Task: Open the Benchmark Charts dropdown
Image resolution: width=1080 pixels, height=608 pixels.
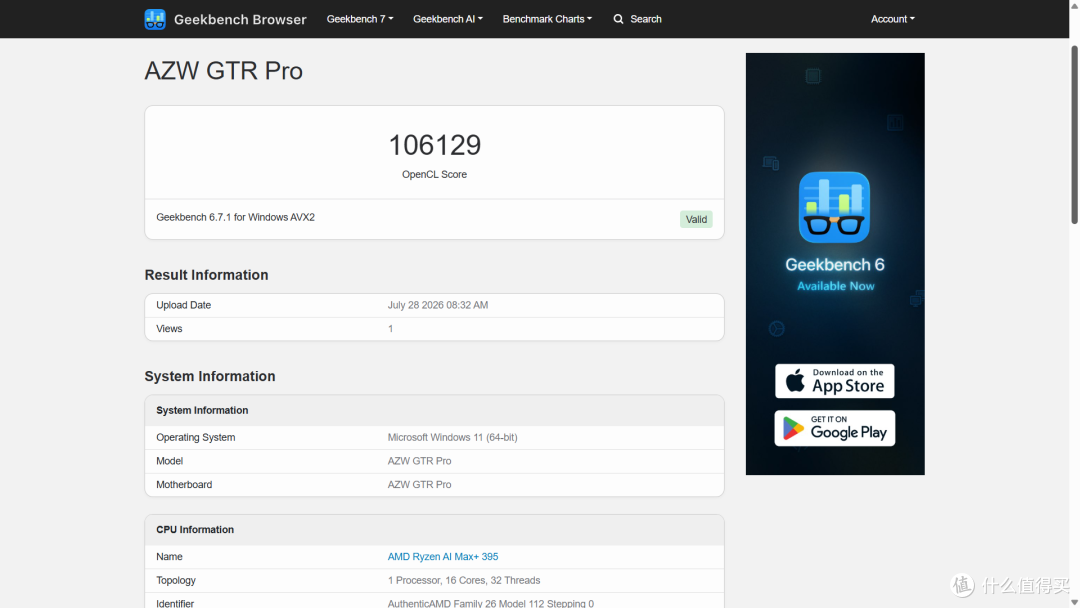Action: click(547, 19)
